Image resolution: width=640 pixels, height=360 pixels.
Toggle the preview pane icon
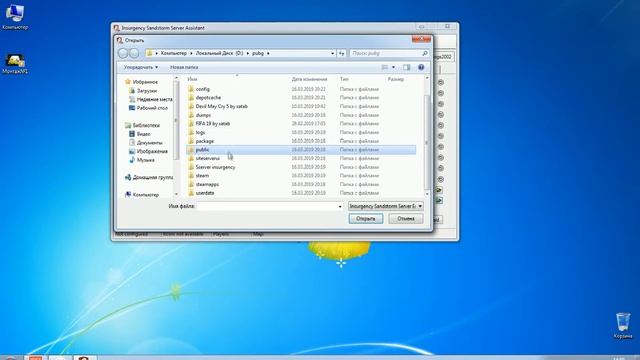[407, 67]
